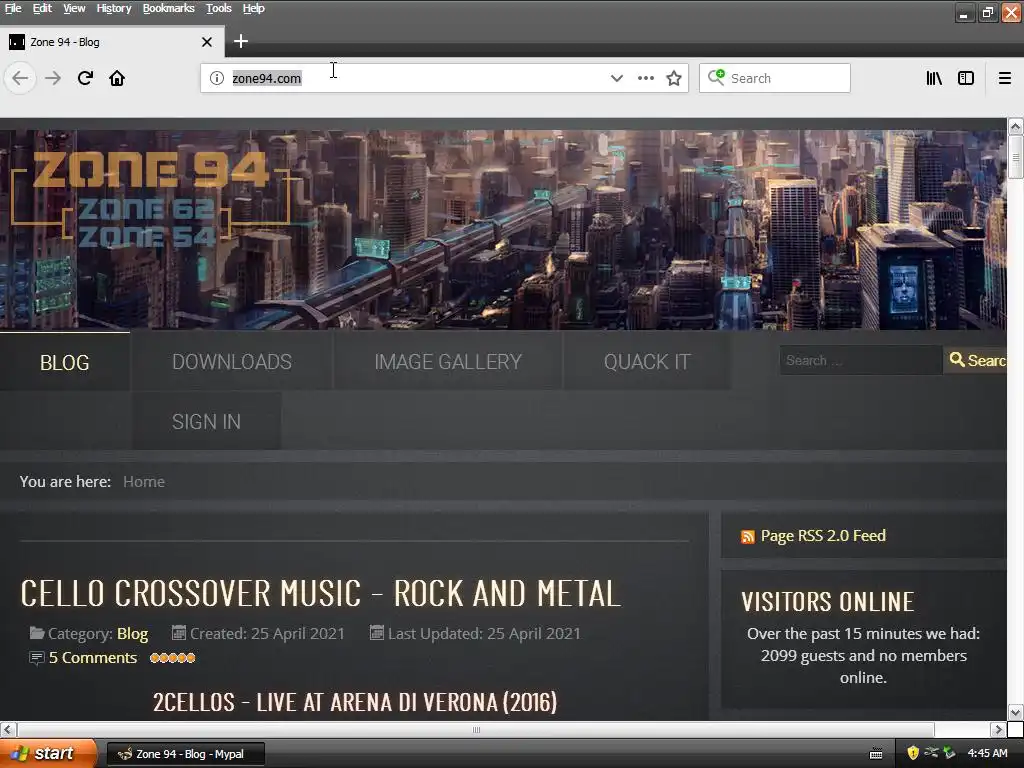Click the vertical scrollbar up arrow
This screenshot has width=1024, height=768.
pos(1015,126)
